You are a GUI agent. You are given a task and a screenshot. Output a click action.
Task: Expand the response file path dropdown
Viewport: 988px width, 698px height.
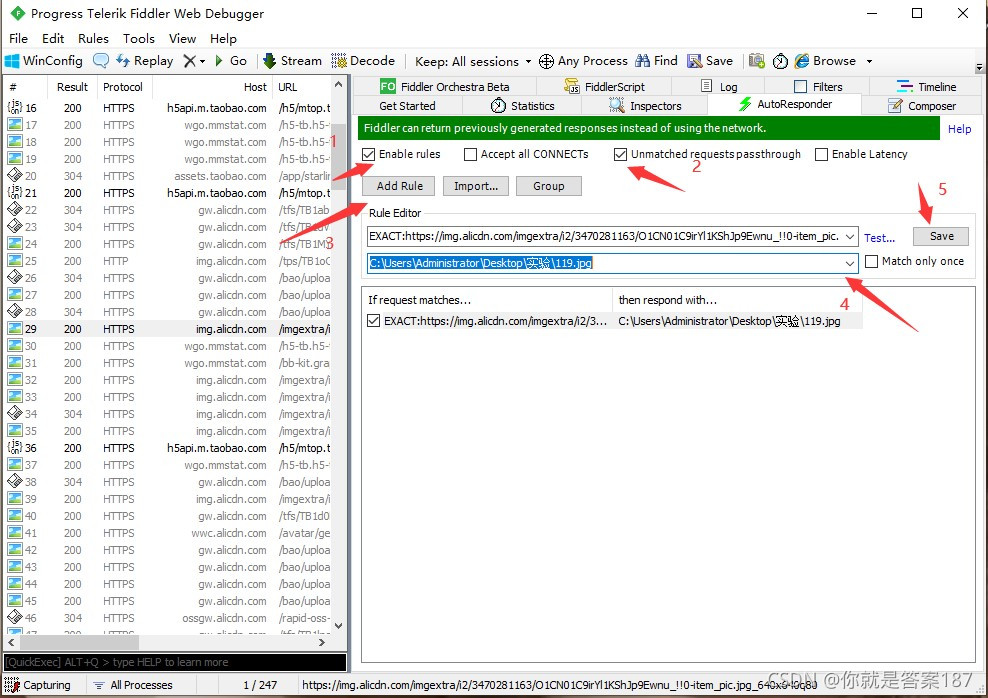[850, 263]
